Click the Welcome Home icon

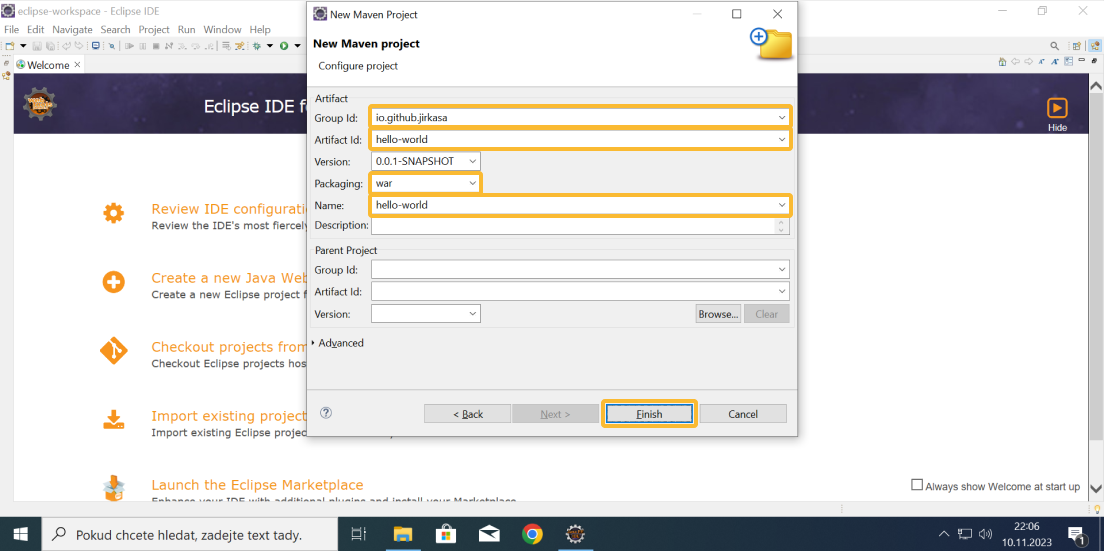pos(1003,61)
